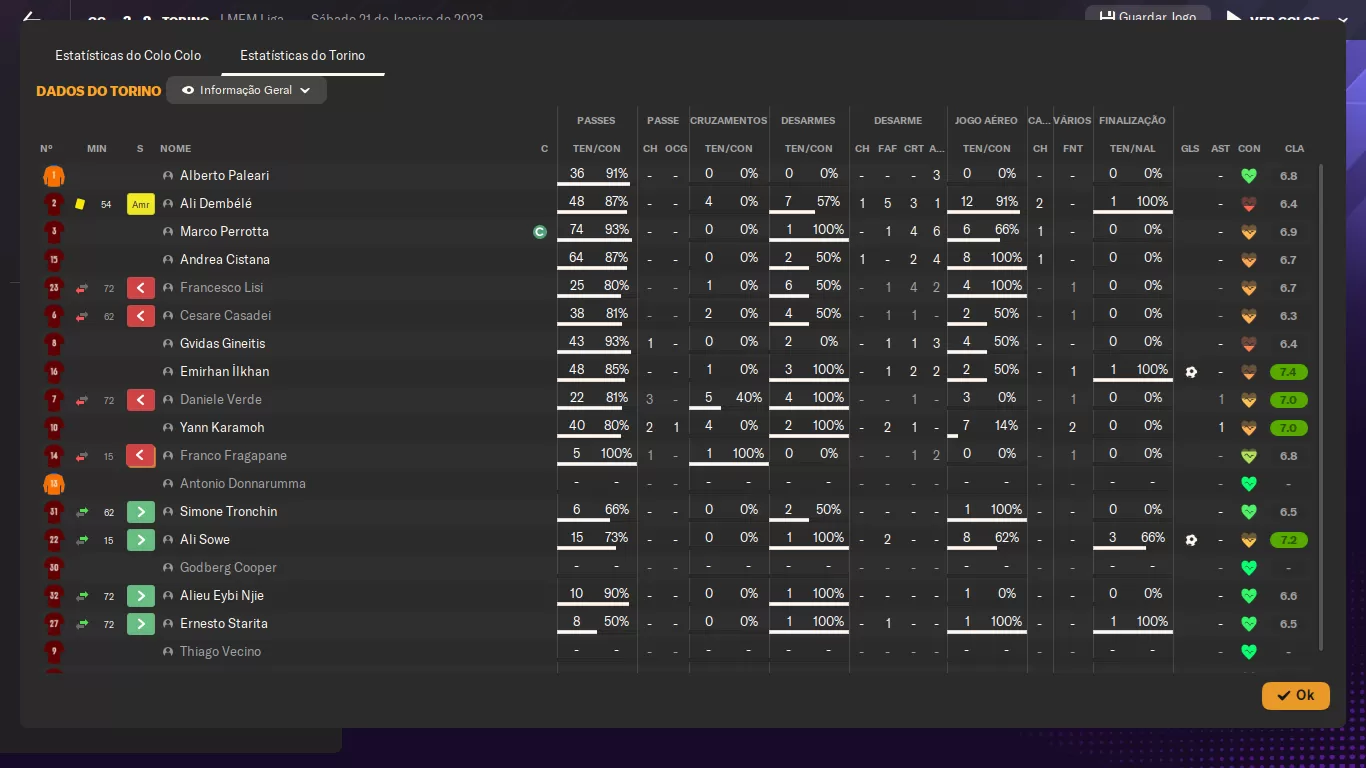This screenshot has width=1366, height=768.
Task: Click Alberto Paleari's orange goalkeeper shirt icon
Action: [x=54, y=176]
